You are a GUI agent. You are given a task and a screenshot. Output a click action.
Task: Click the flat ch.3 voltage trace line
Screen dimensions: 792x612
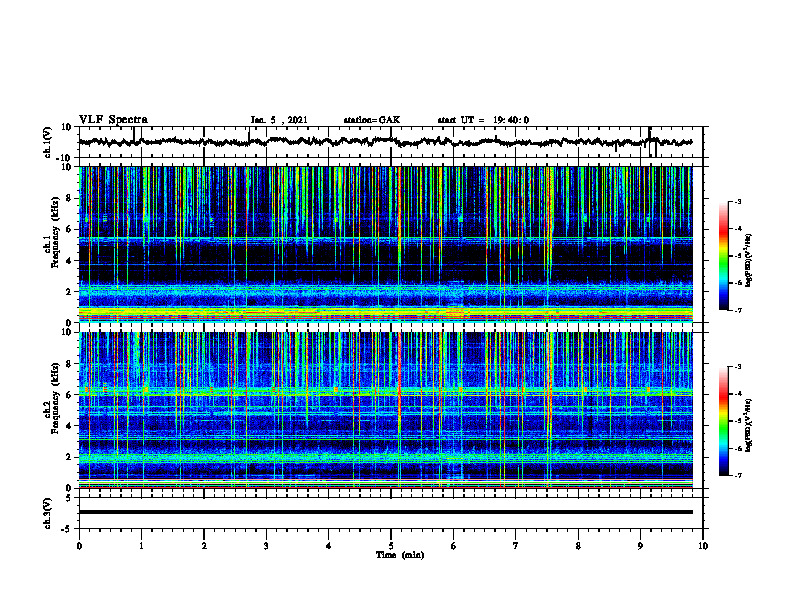[385, 512]
